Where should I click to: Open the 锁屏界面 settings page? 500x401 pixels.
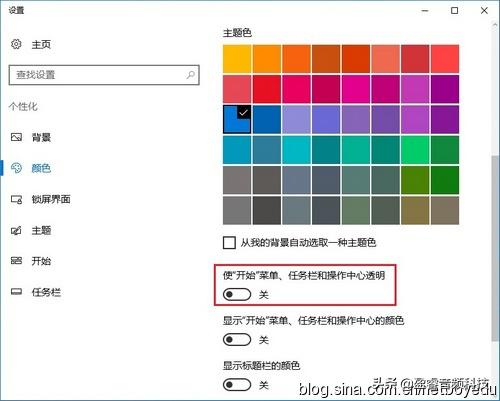pyautogui.click(x=51, y=199)
